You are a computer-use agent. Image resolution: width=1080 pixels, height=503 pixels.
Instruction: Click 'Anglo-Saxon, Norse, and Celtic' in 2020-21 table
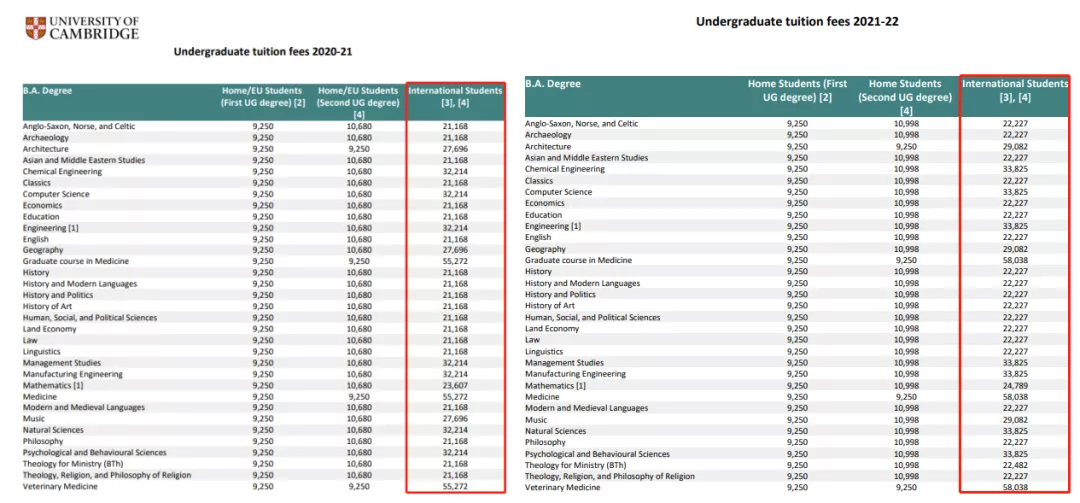[79, 126]
